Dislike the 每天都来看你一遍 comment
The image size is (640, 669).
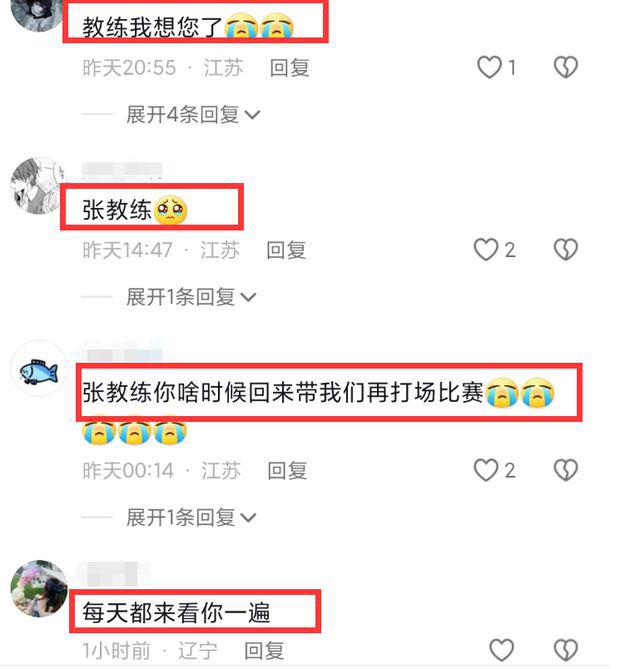(566, 650)
